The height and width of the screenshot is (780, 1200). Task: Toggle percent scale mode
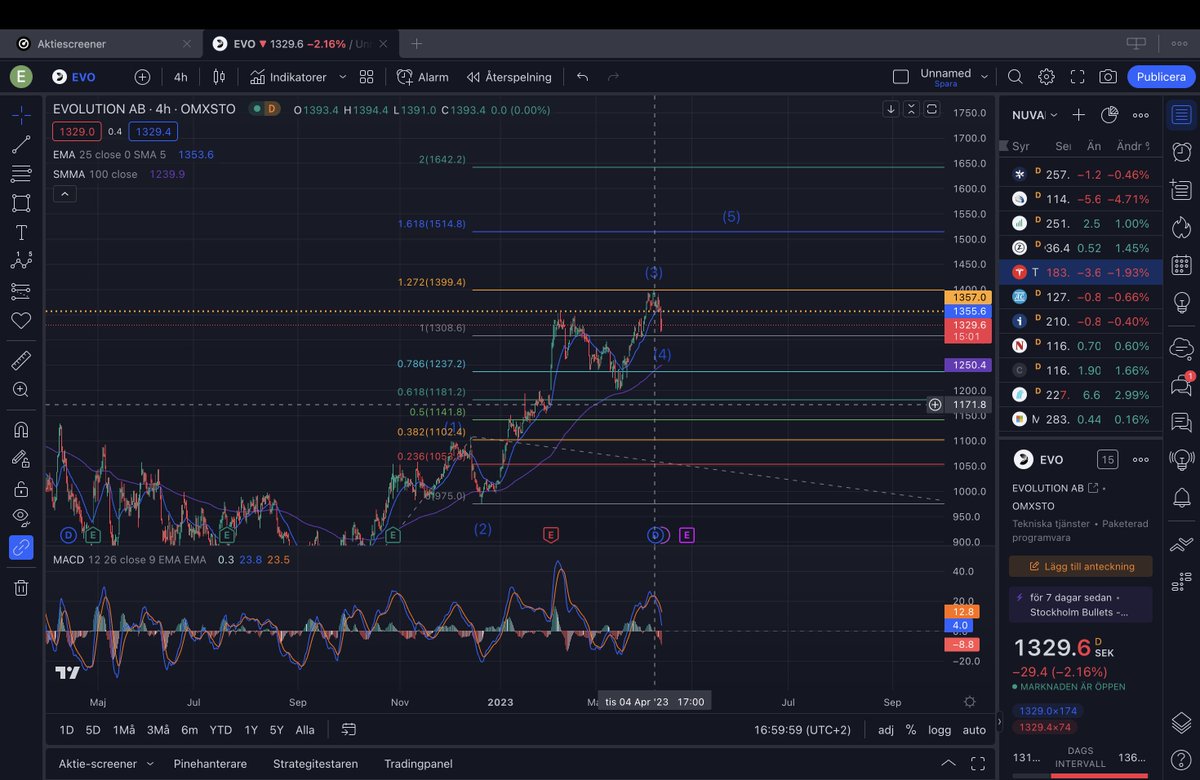pos(910,730)
